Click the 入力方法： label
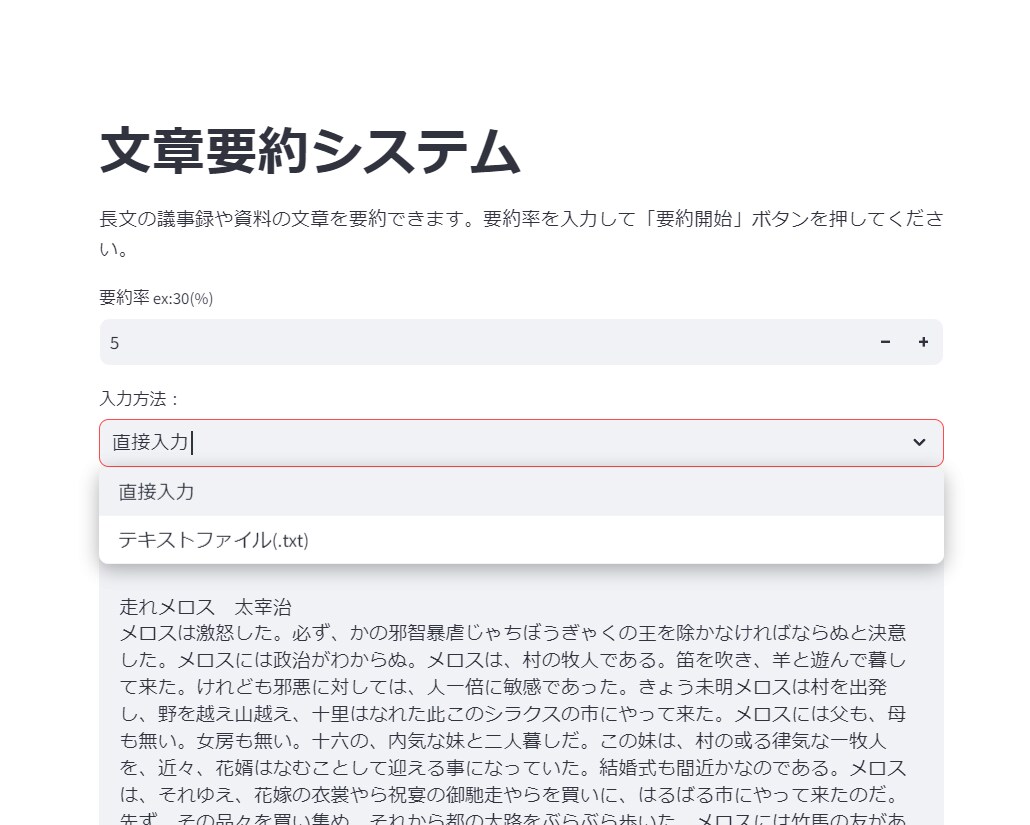 139,399
